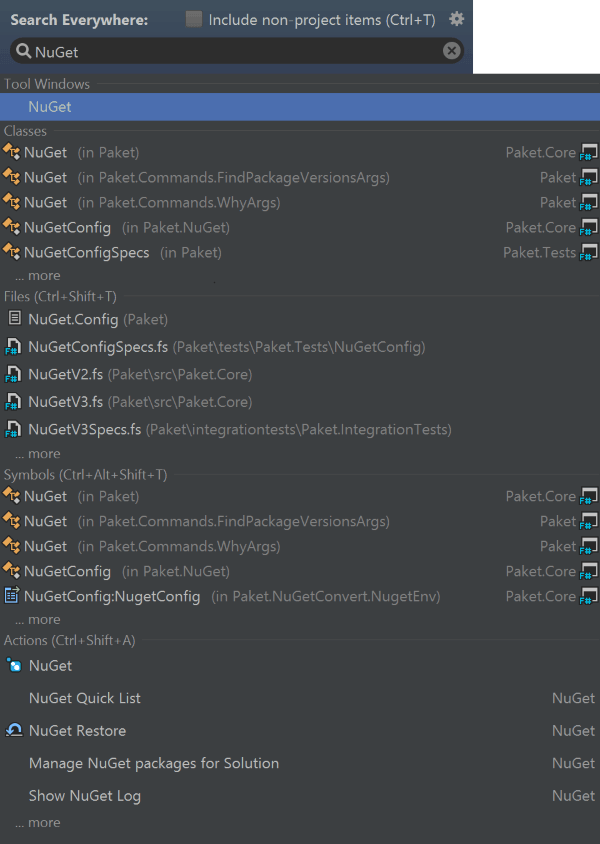600x844 pixels.
Task: Click the NuGet Restore sync icon
Action: click(x=12, y=730)
